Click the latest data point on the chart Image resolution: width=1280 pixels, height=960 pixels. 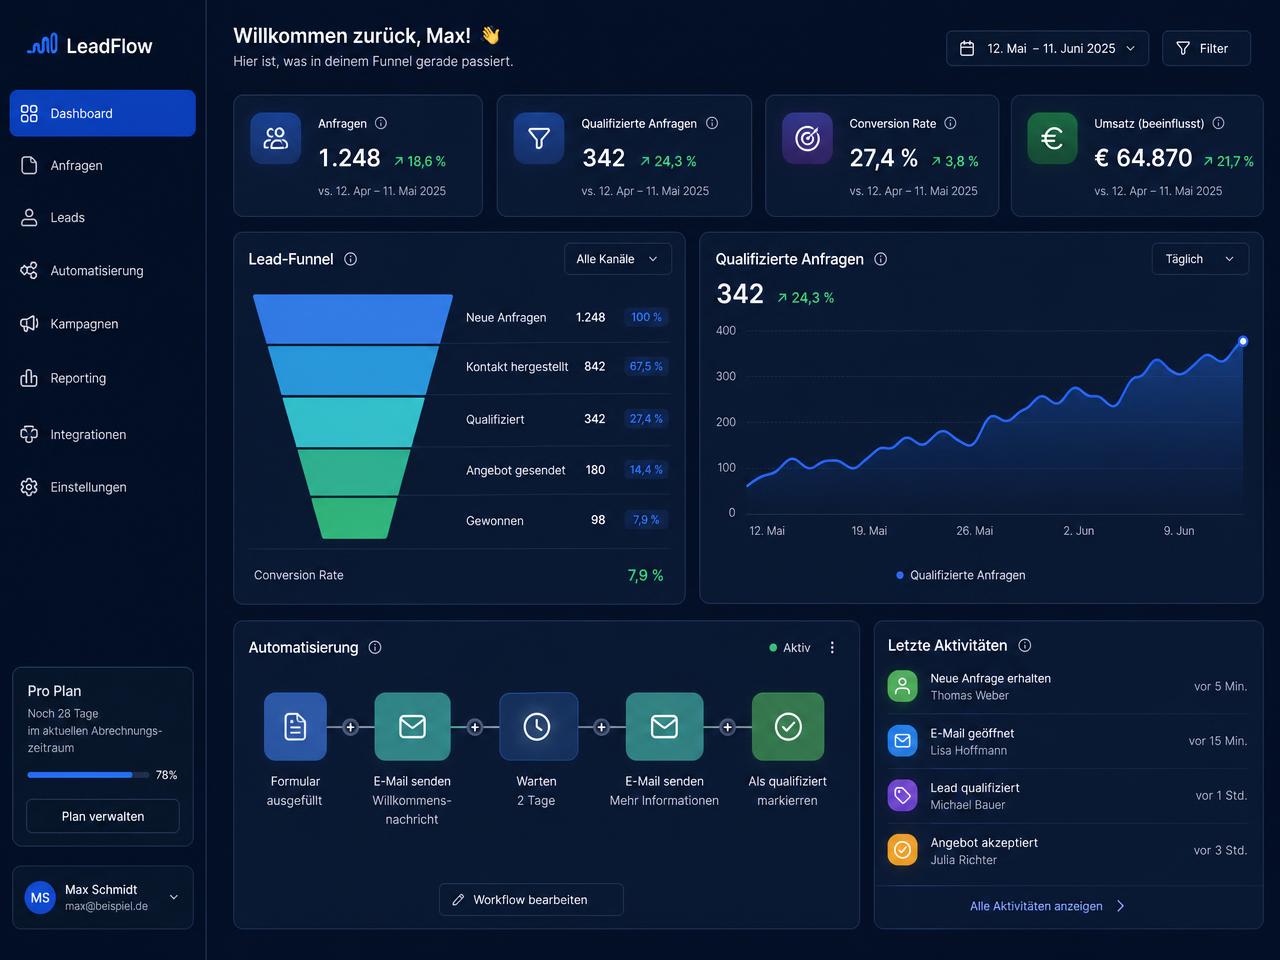(x=1243, y=341)
